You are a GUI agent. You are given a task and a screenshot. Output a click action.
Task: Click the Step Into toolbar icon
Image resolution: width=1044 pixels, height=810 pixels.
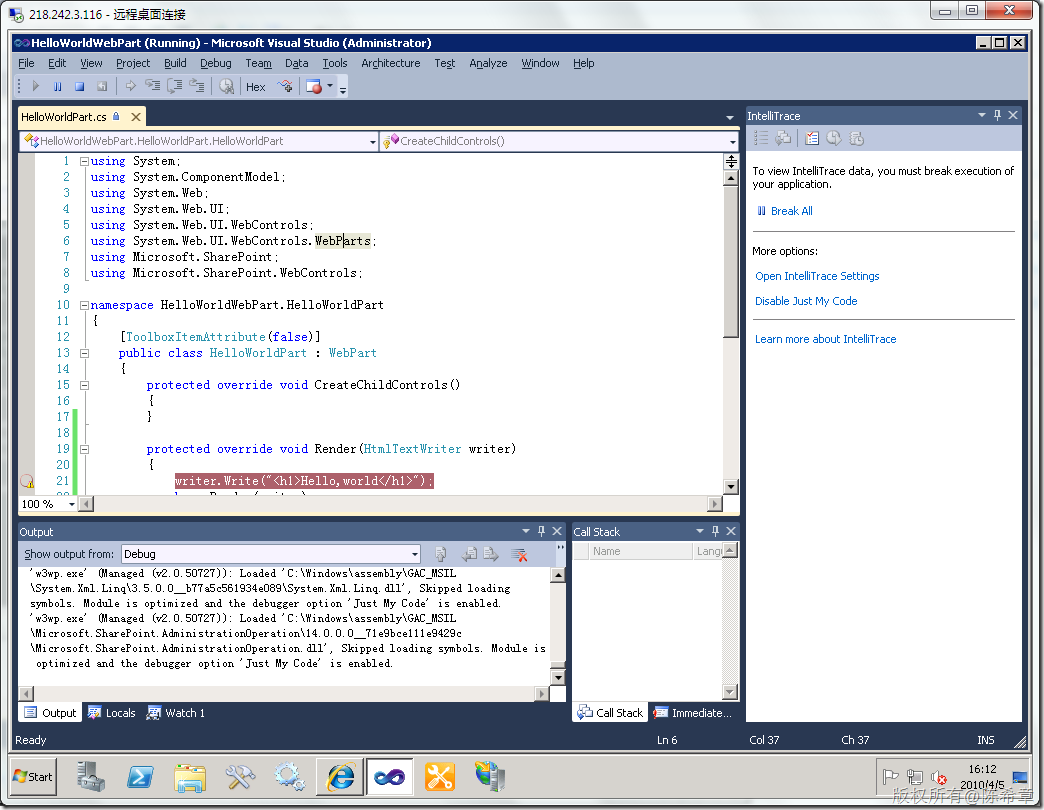tap(152, 86)
